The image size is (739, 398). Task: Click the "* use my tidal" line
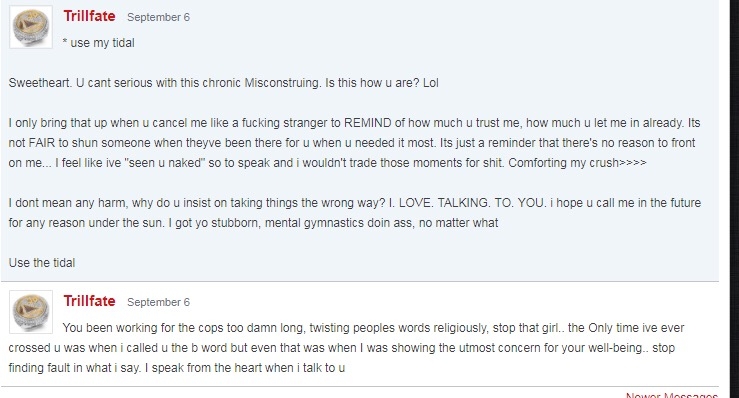(x=99, y=43)
